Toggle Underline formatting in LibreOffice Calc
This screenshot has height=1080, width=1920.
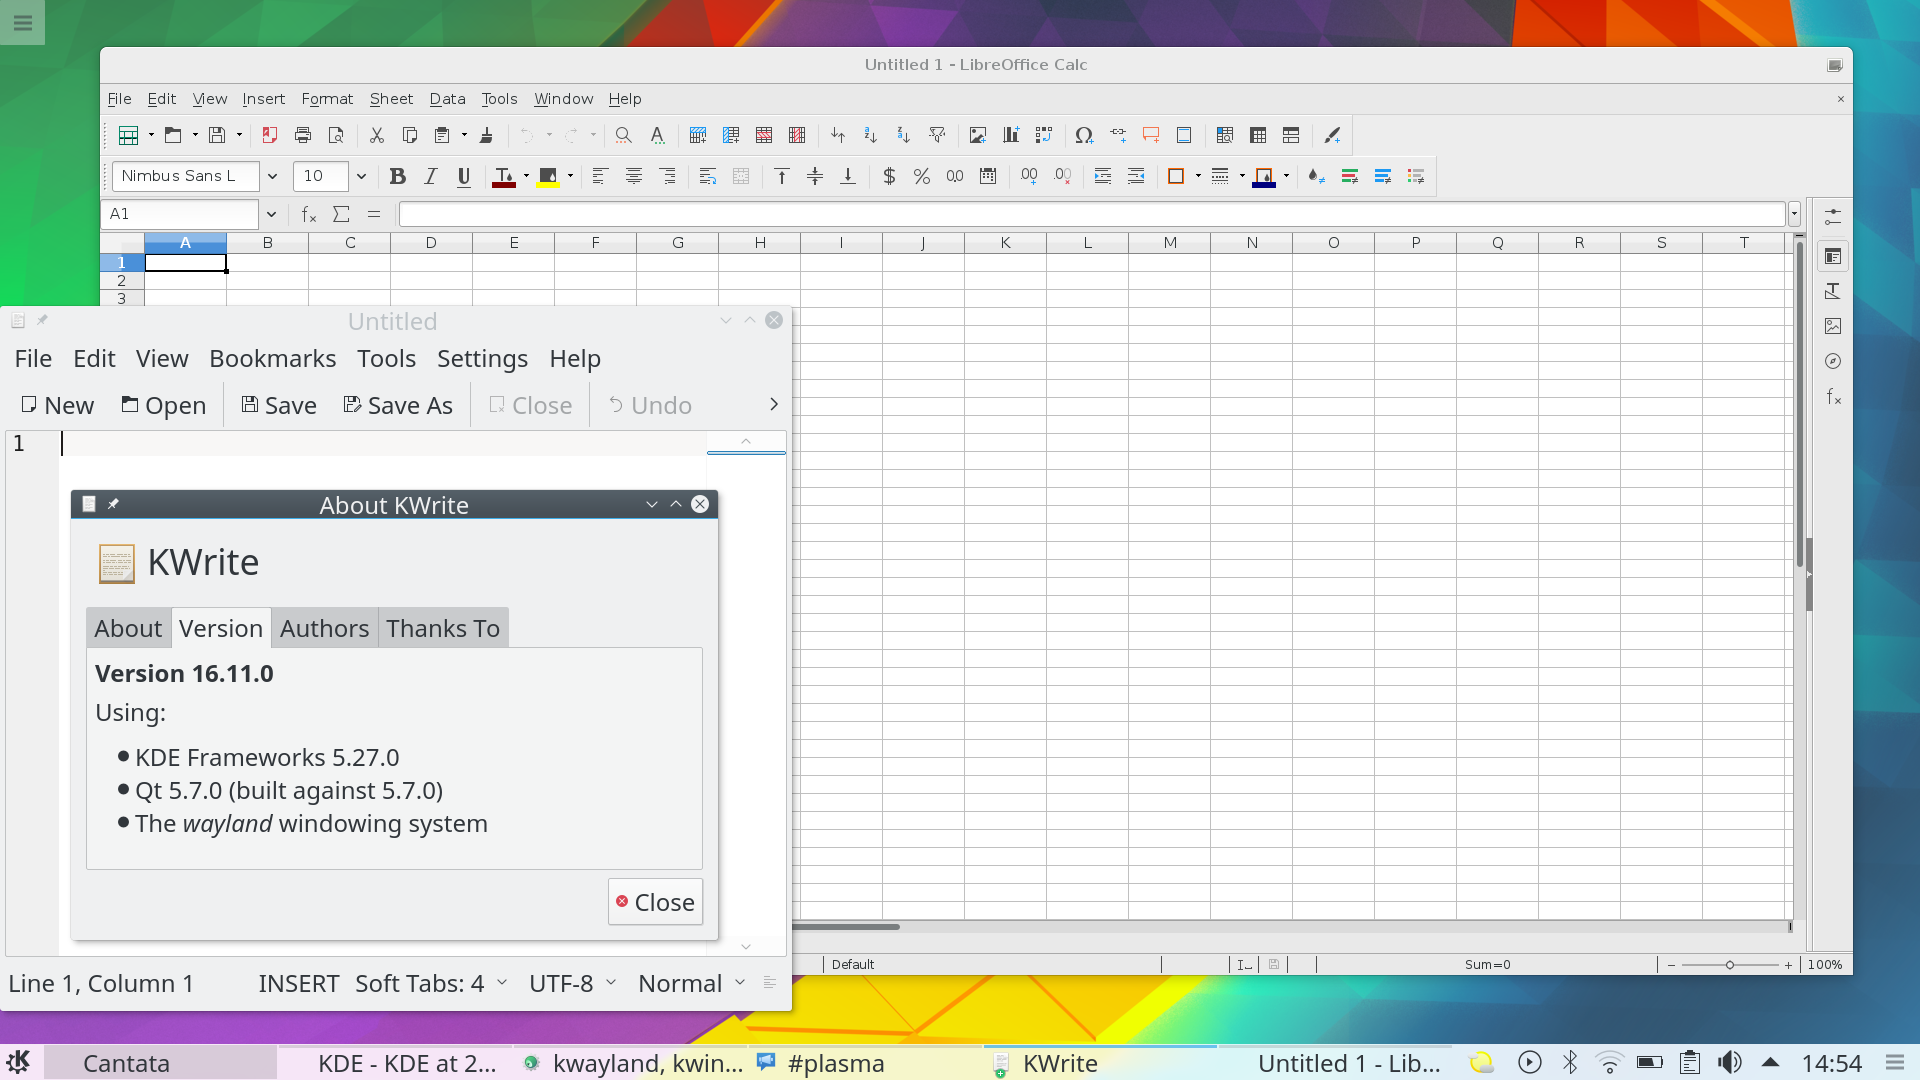[x=463, y=175]
